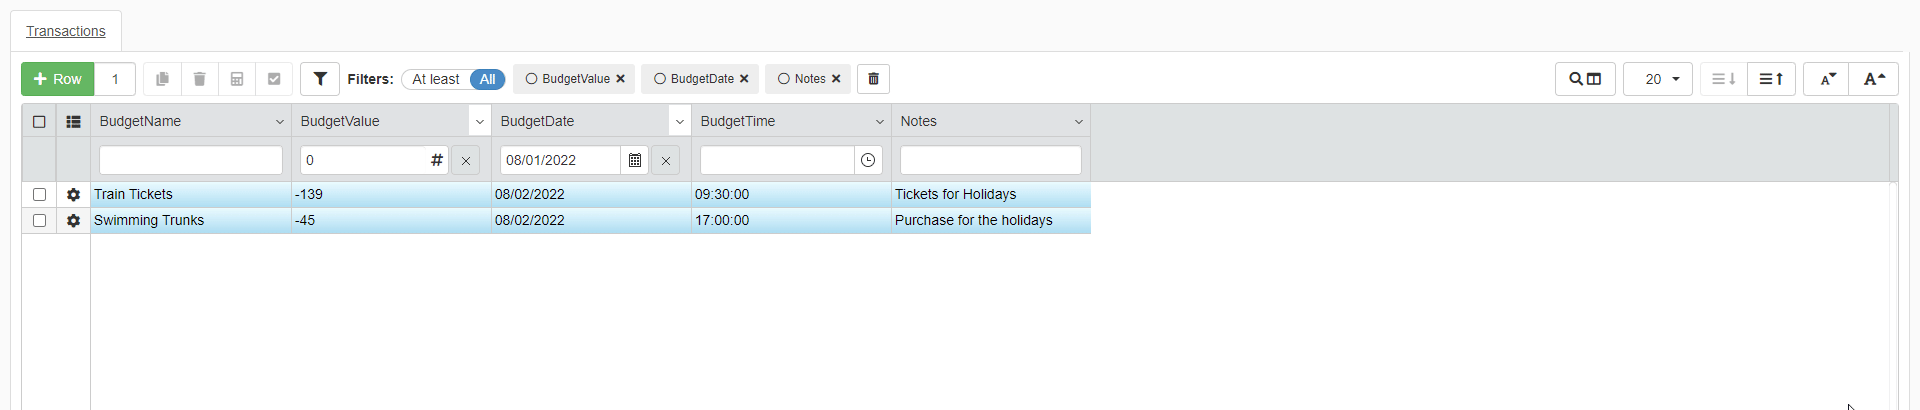Image resolution: width=1920 pixels, height=410 pixels.
Task: Tick the Swimming Trunks row checkbox
Action: click(40, 221)
